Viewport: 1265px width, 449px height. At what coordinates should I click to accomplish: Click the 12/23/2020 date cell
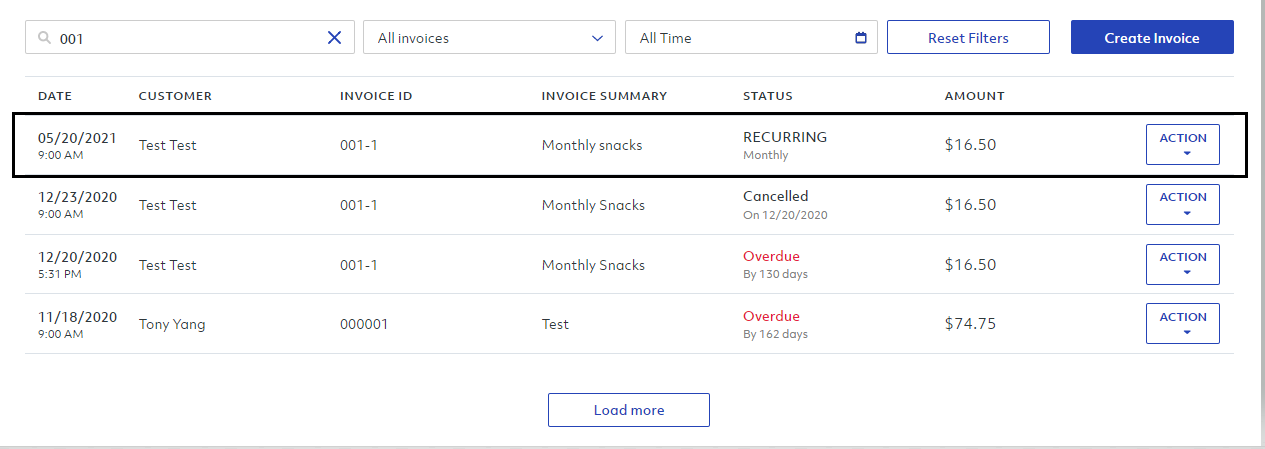click(x=77, y=204)
